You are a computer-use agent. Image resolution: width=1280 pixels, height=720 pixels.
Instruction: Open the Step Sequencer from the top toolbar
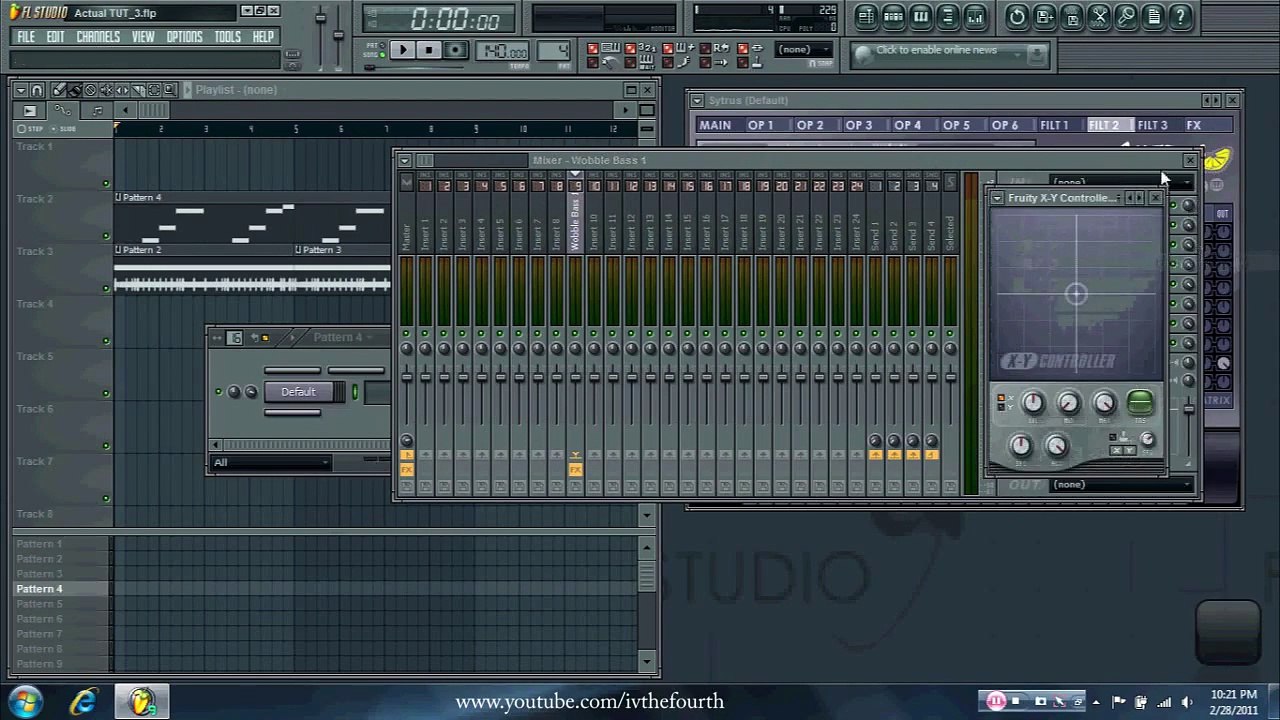tap(894, 17)
